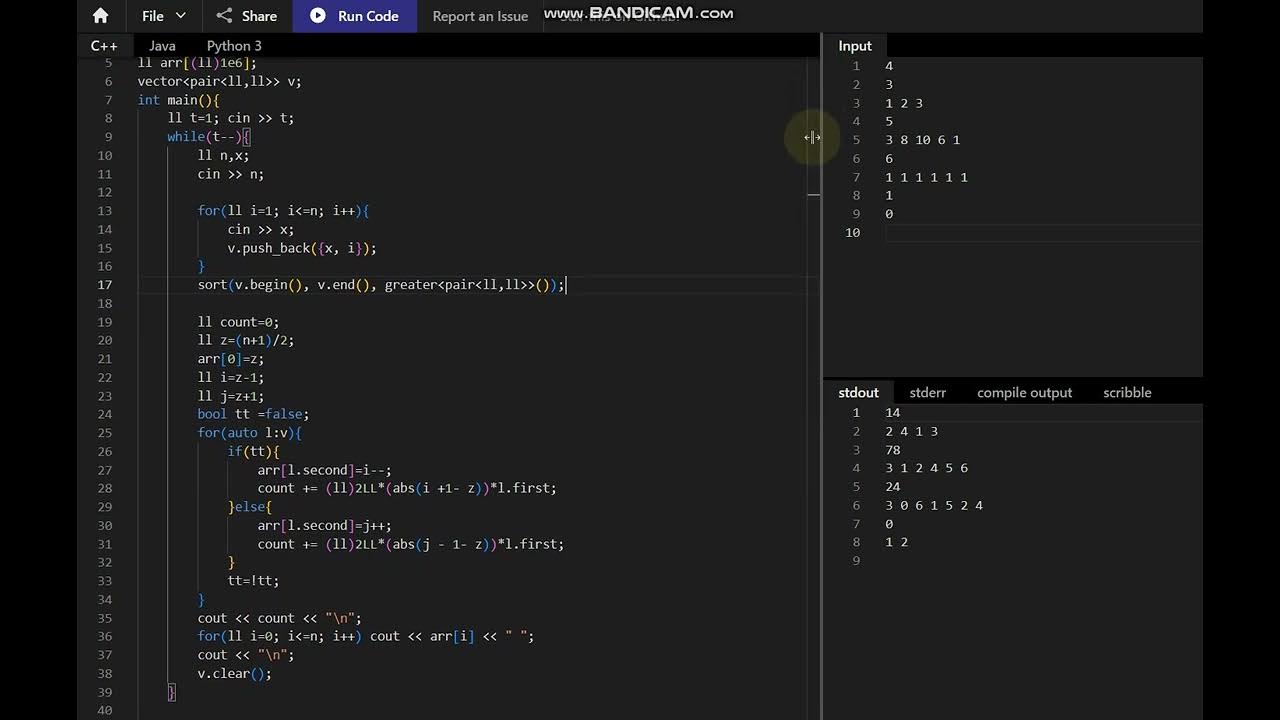
Task: Open the stderr output tab
Action: tap(927, 393)
